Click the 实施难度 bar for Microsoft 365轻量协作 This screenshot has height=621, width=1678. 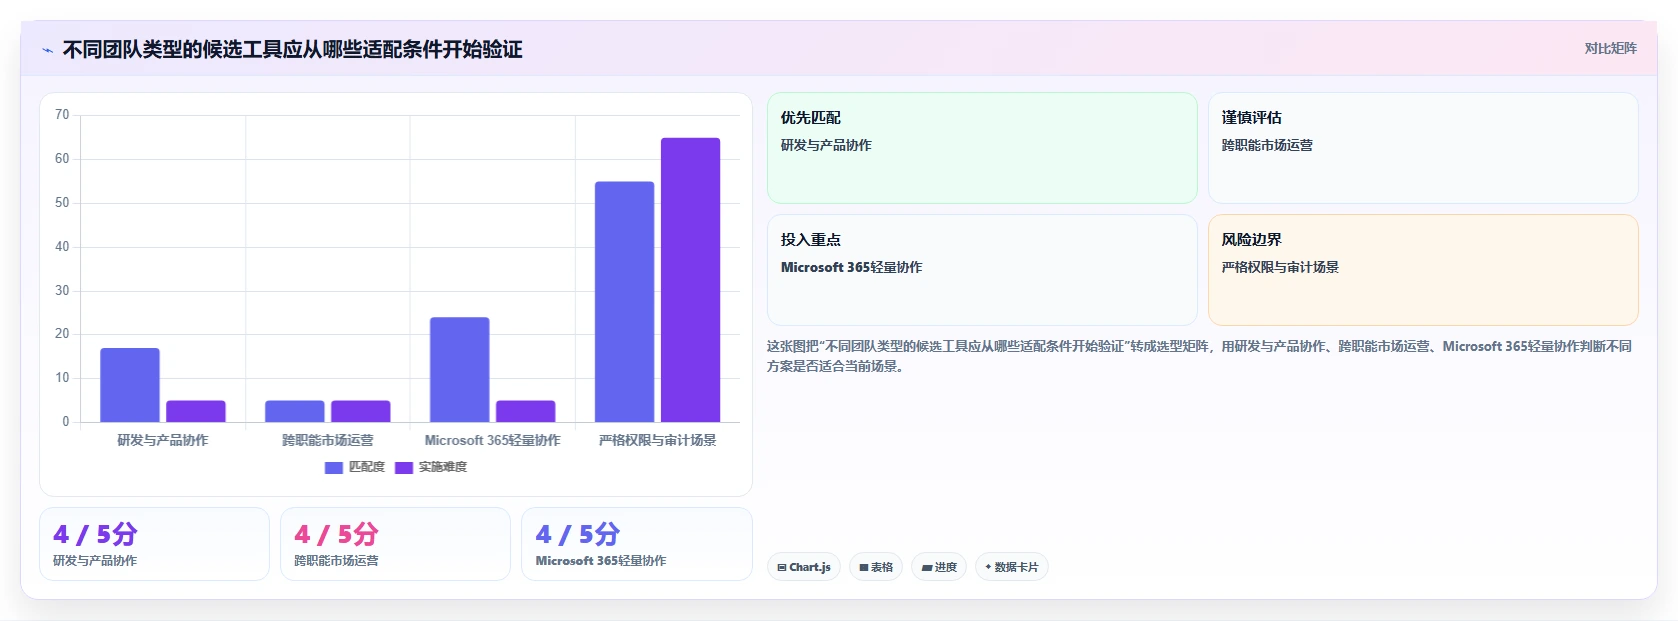point(526,411)
